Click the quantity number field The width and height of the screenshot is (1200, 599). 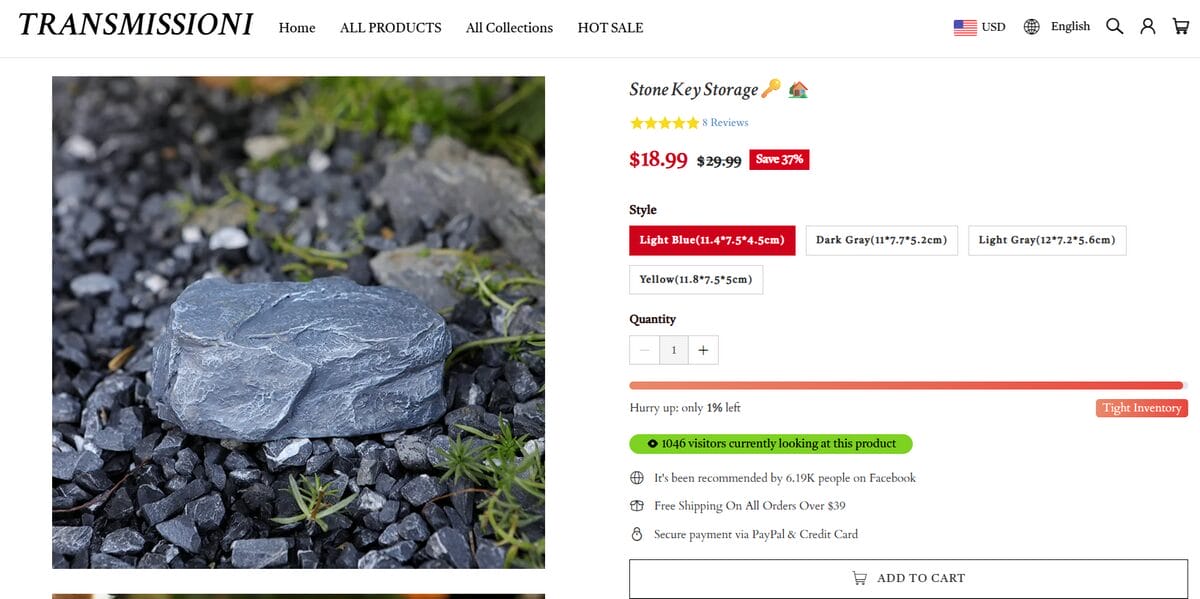click(674, 350)
